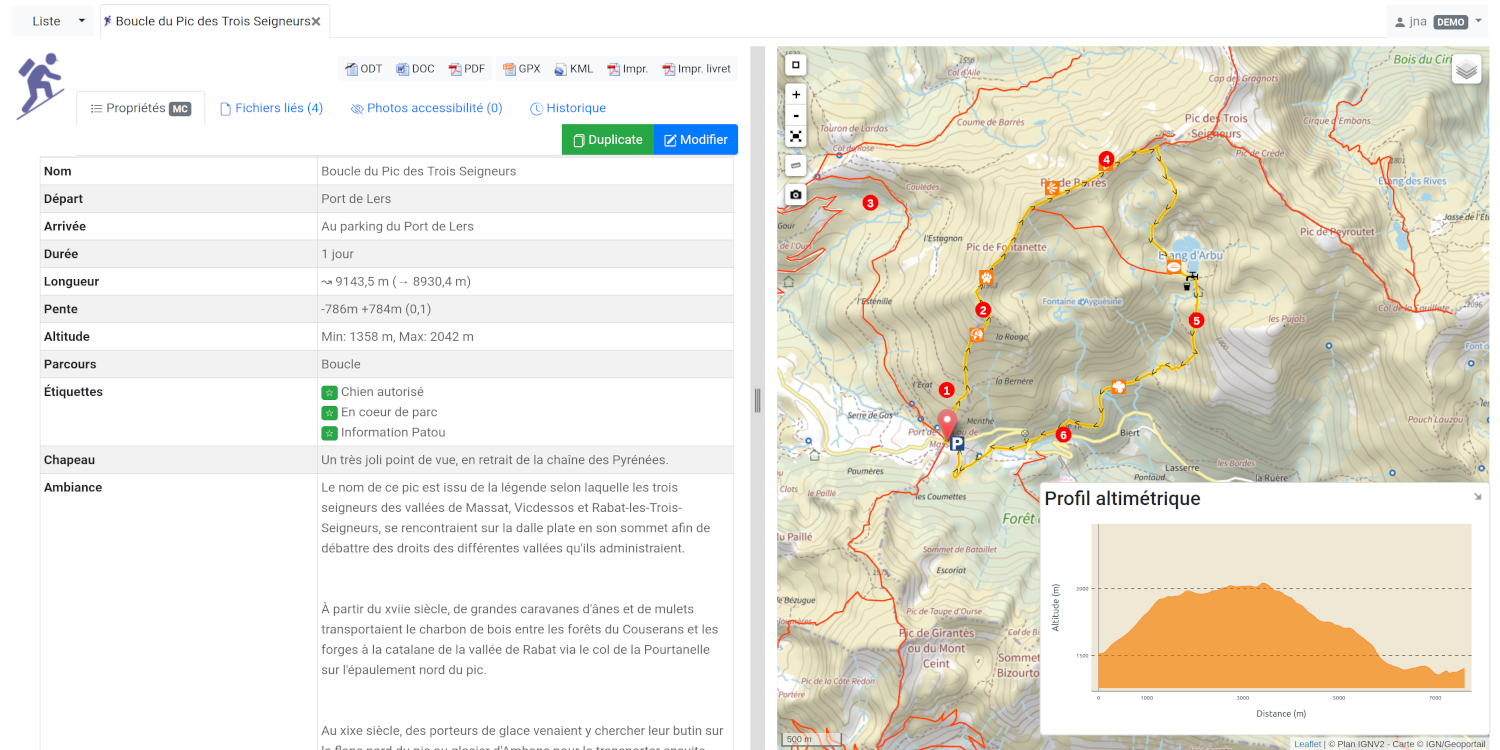Click the panel splitter handle
The width and height of the screenshot is (1500, 750).
757,400
